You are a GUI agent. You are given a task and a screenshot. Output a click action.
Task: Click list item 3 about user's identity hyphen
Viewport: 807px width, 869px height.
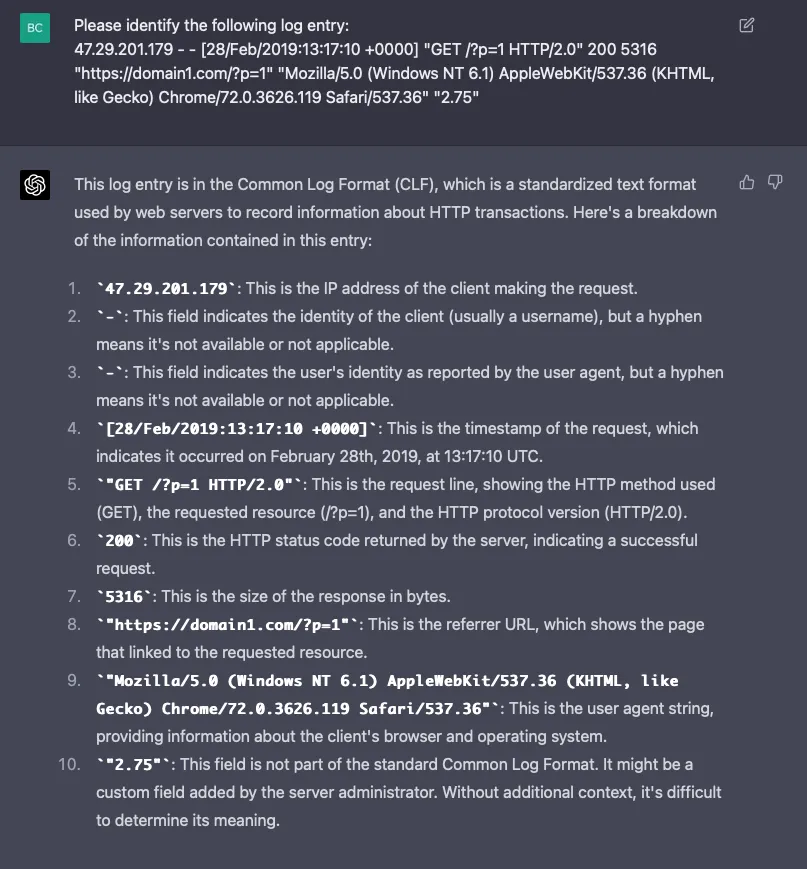(x=410, y=386)
